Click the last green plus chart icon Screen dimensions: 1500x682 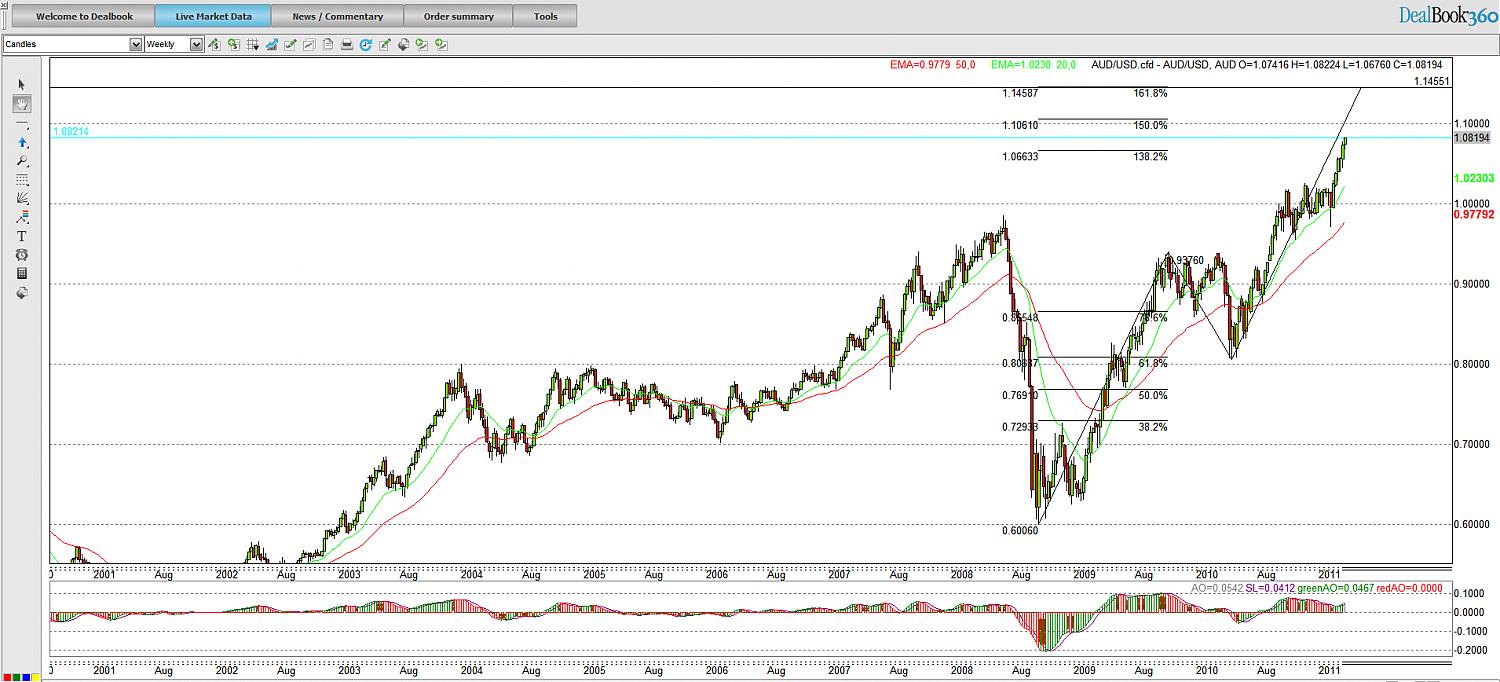441,44
